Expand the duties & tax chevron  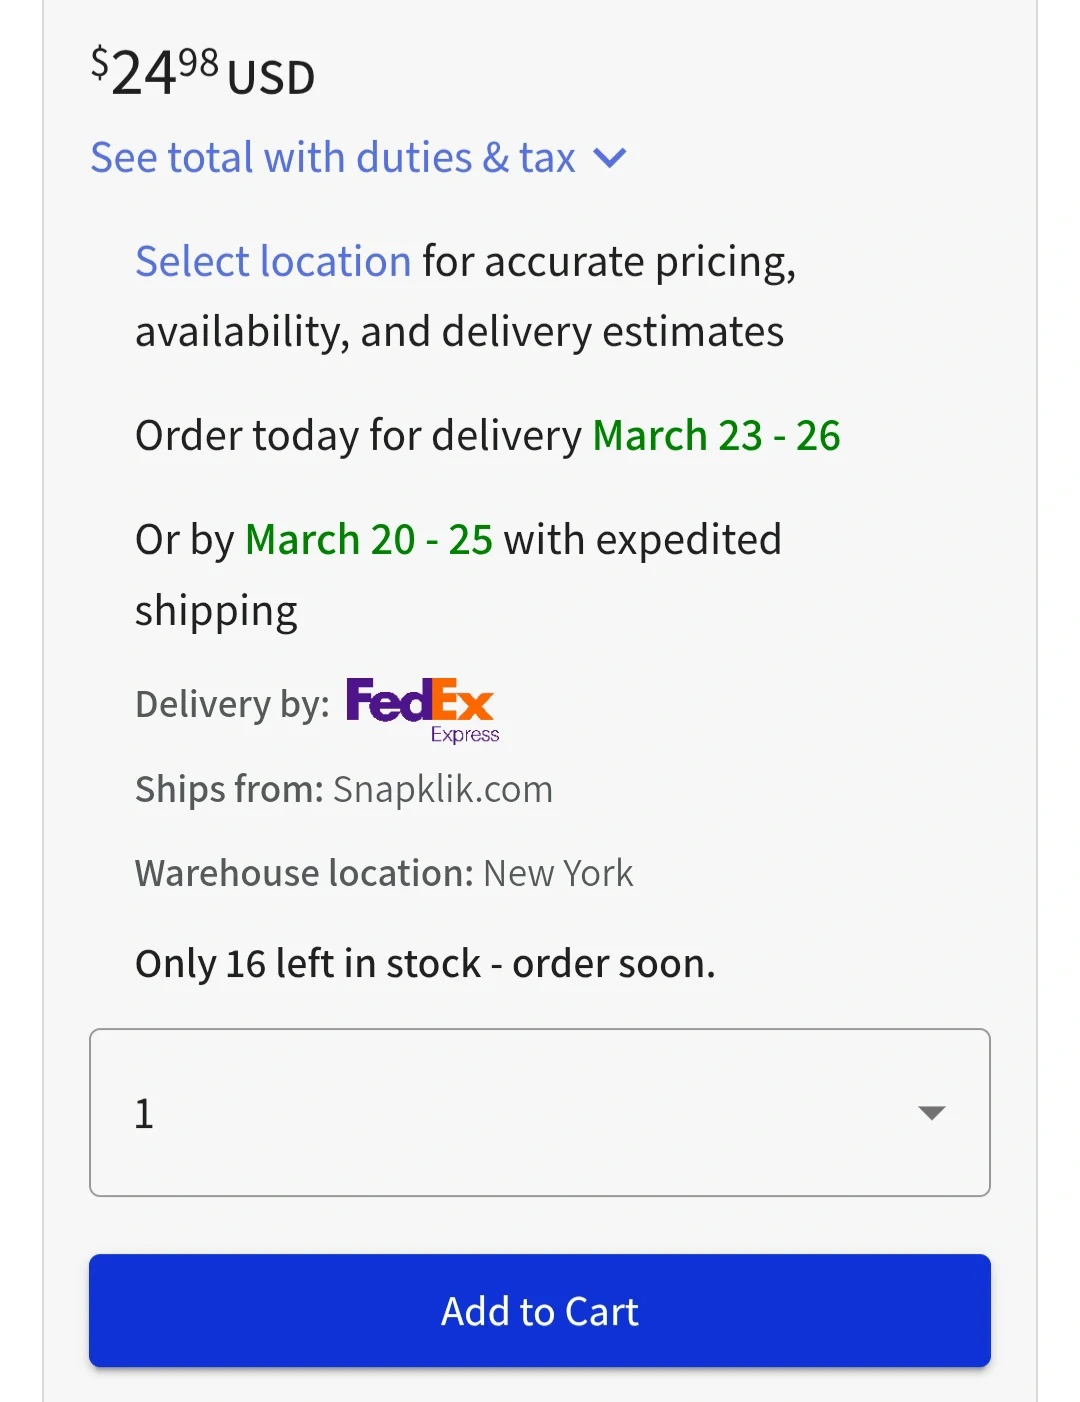coord(609,158)
